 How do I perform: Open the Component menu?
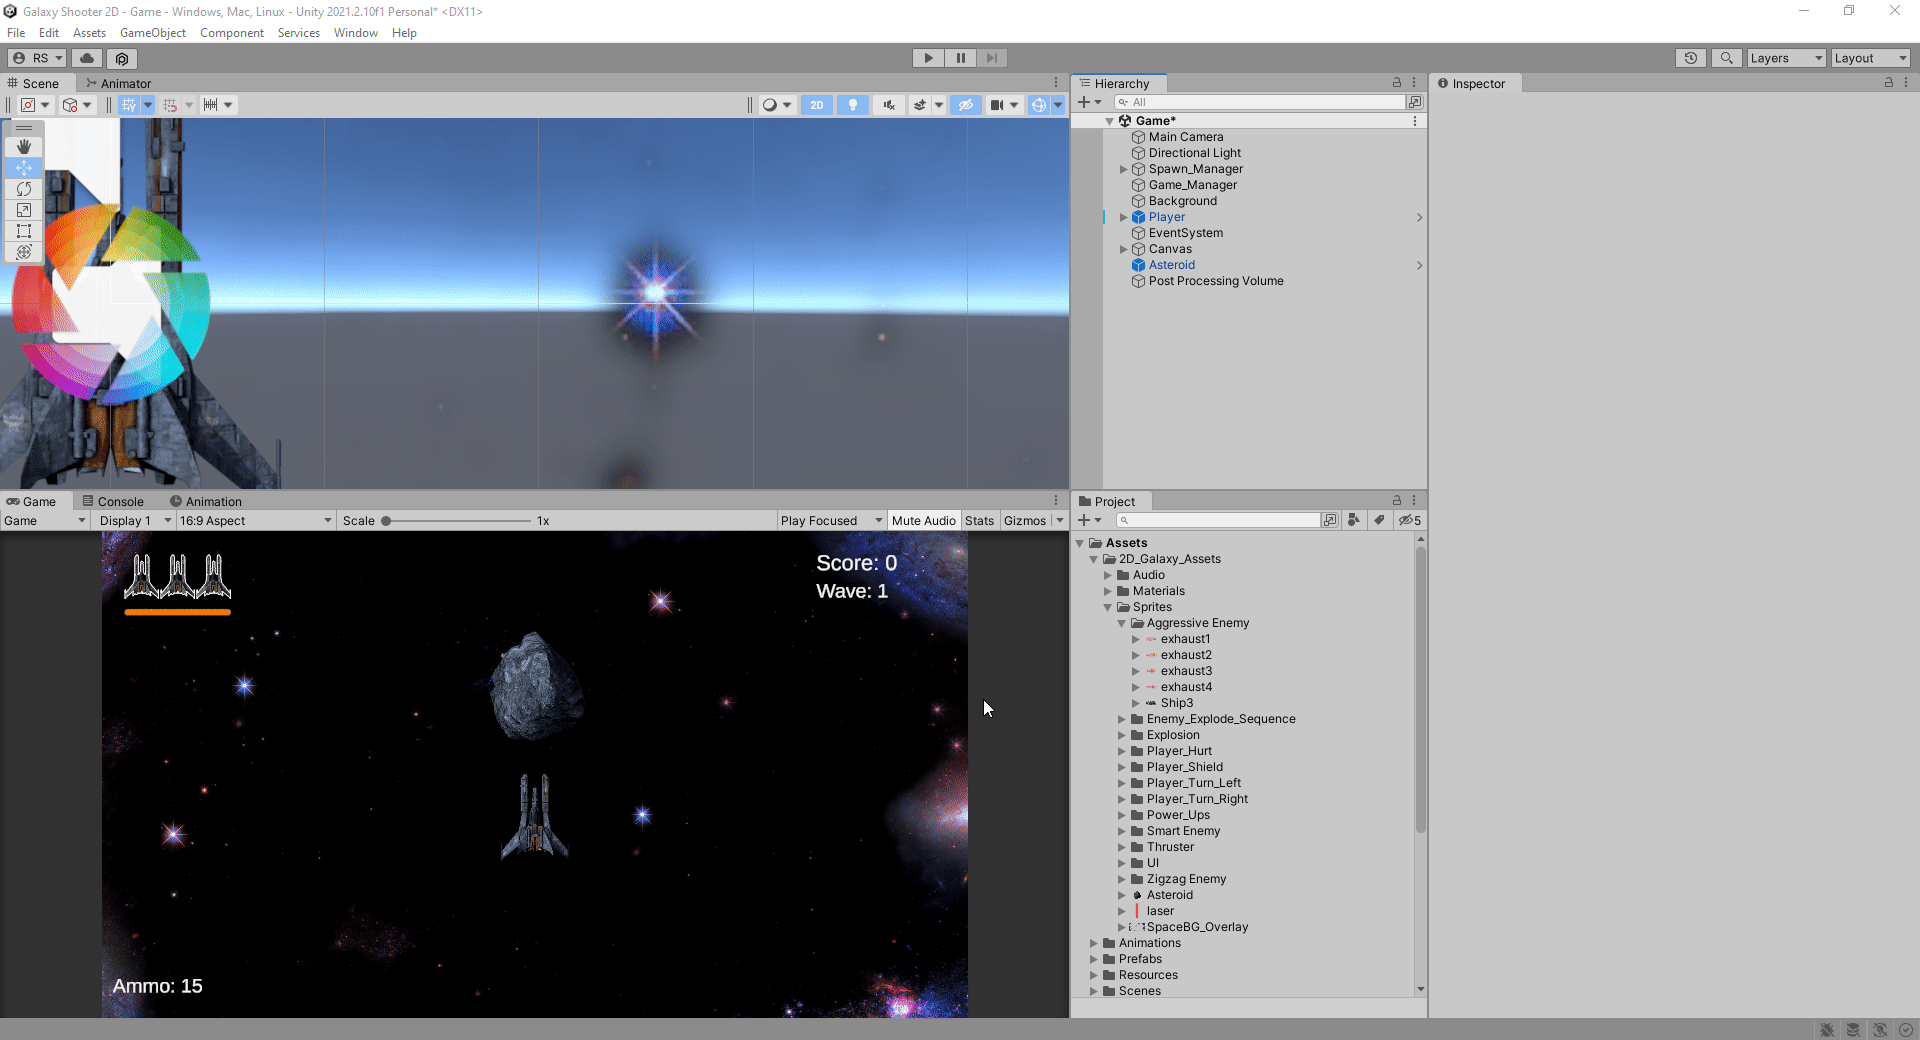point(232,33)
